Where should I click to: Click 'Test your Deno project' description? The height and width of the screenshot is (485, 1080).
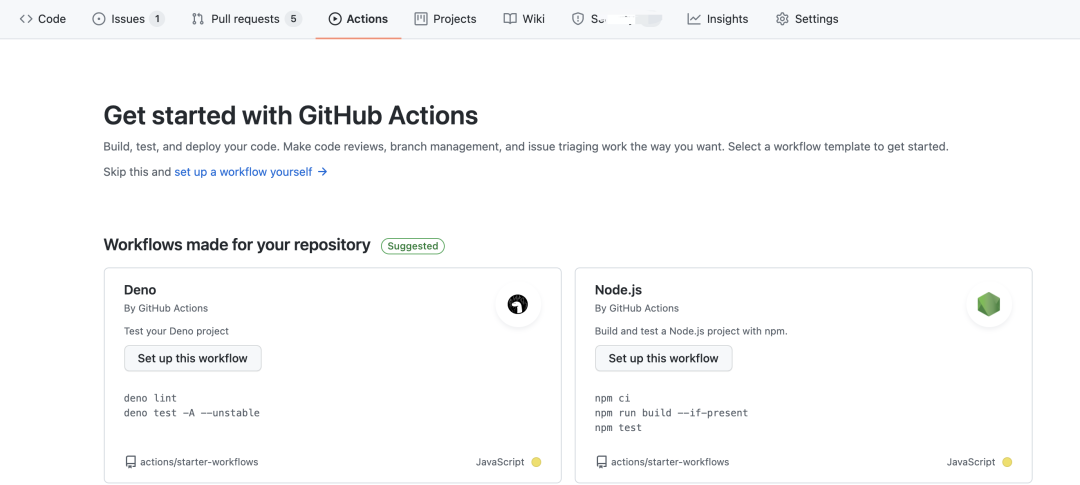coord(176,331)
